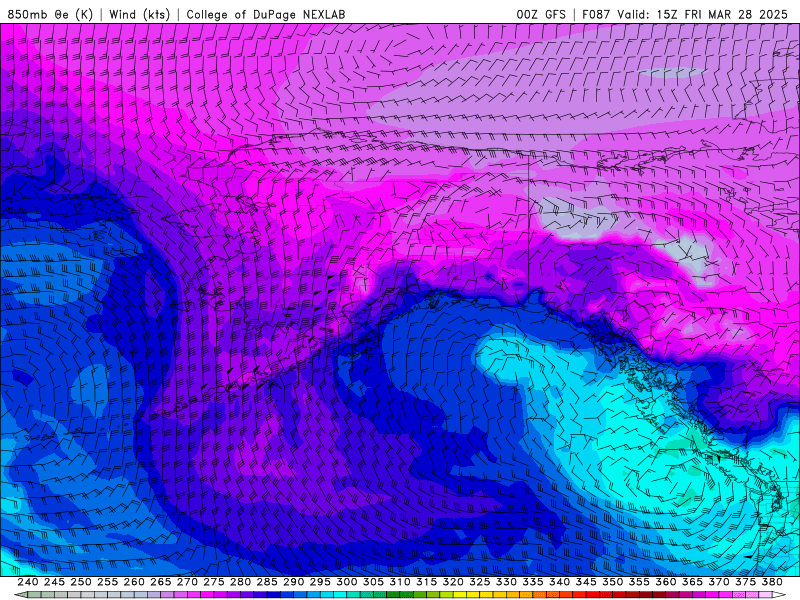Click the "College of DuPage NEXLAB" credit
Screen dimensions: 800x600
click(266, 14)
